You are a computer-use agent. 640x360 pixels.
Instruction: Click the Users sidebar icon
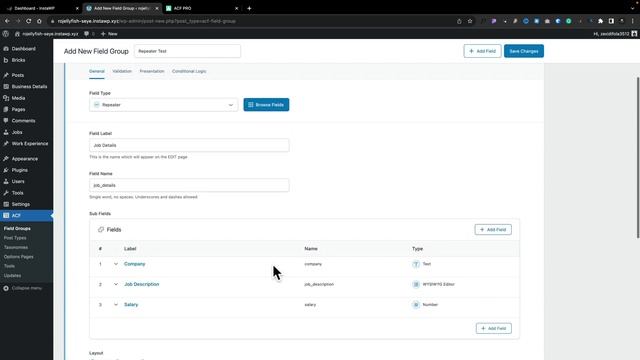[6, 181]
